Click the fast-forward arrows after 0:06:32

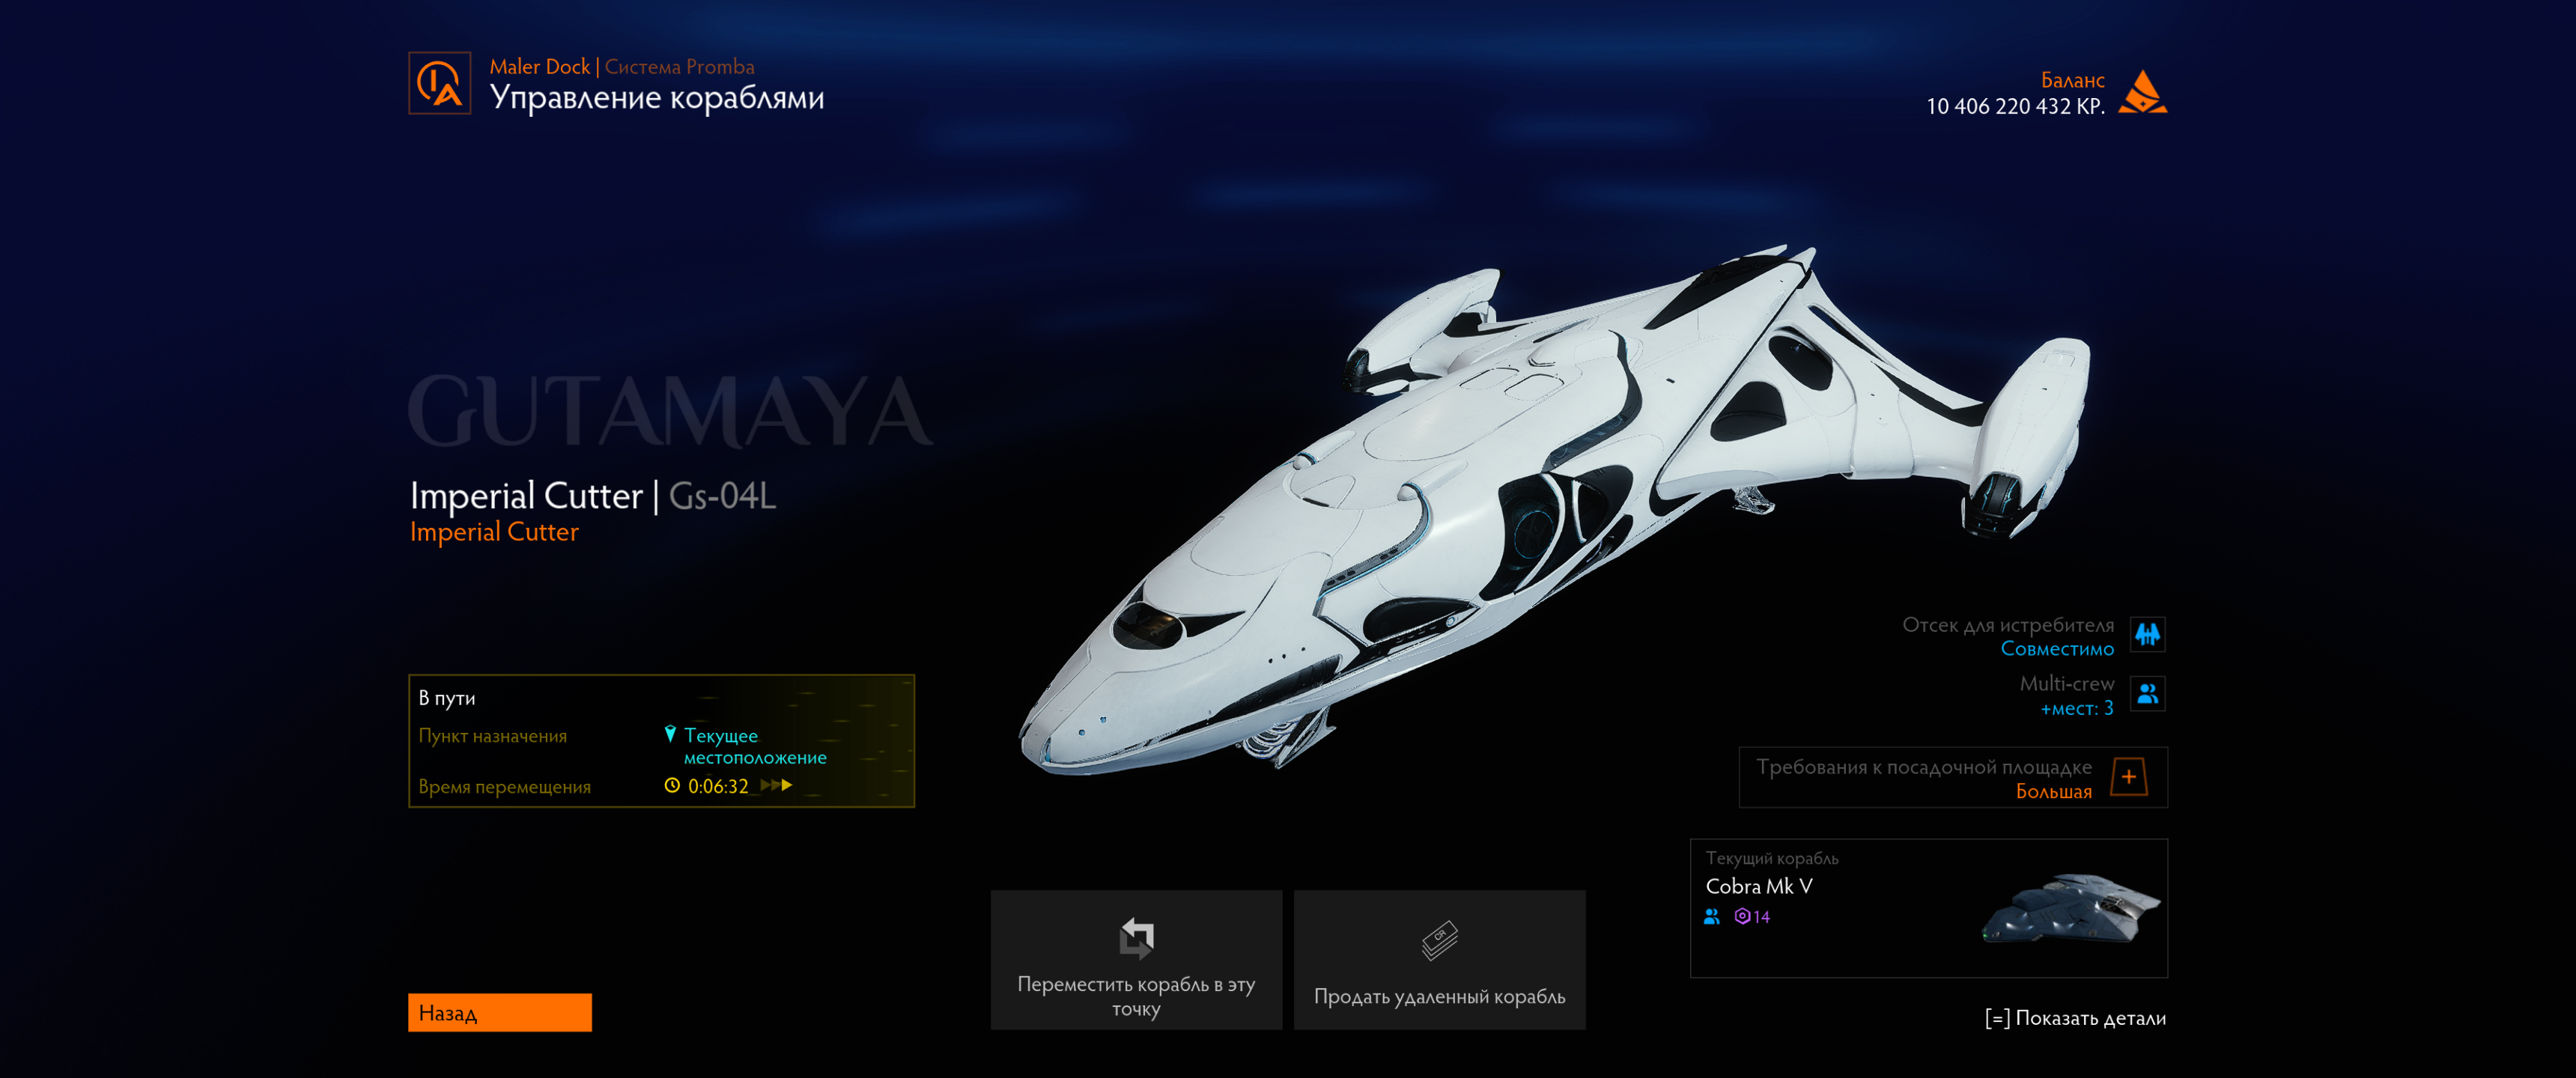tap(776, 786)
